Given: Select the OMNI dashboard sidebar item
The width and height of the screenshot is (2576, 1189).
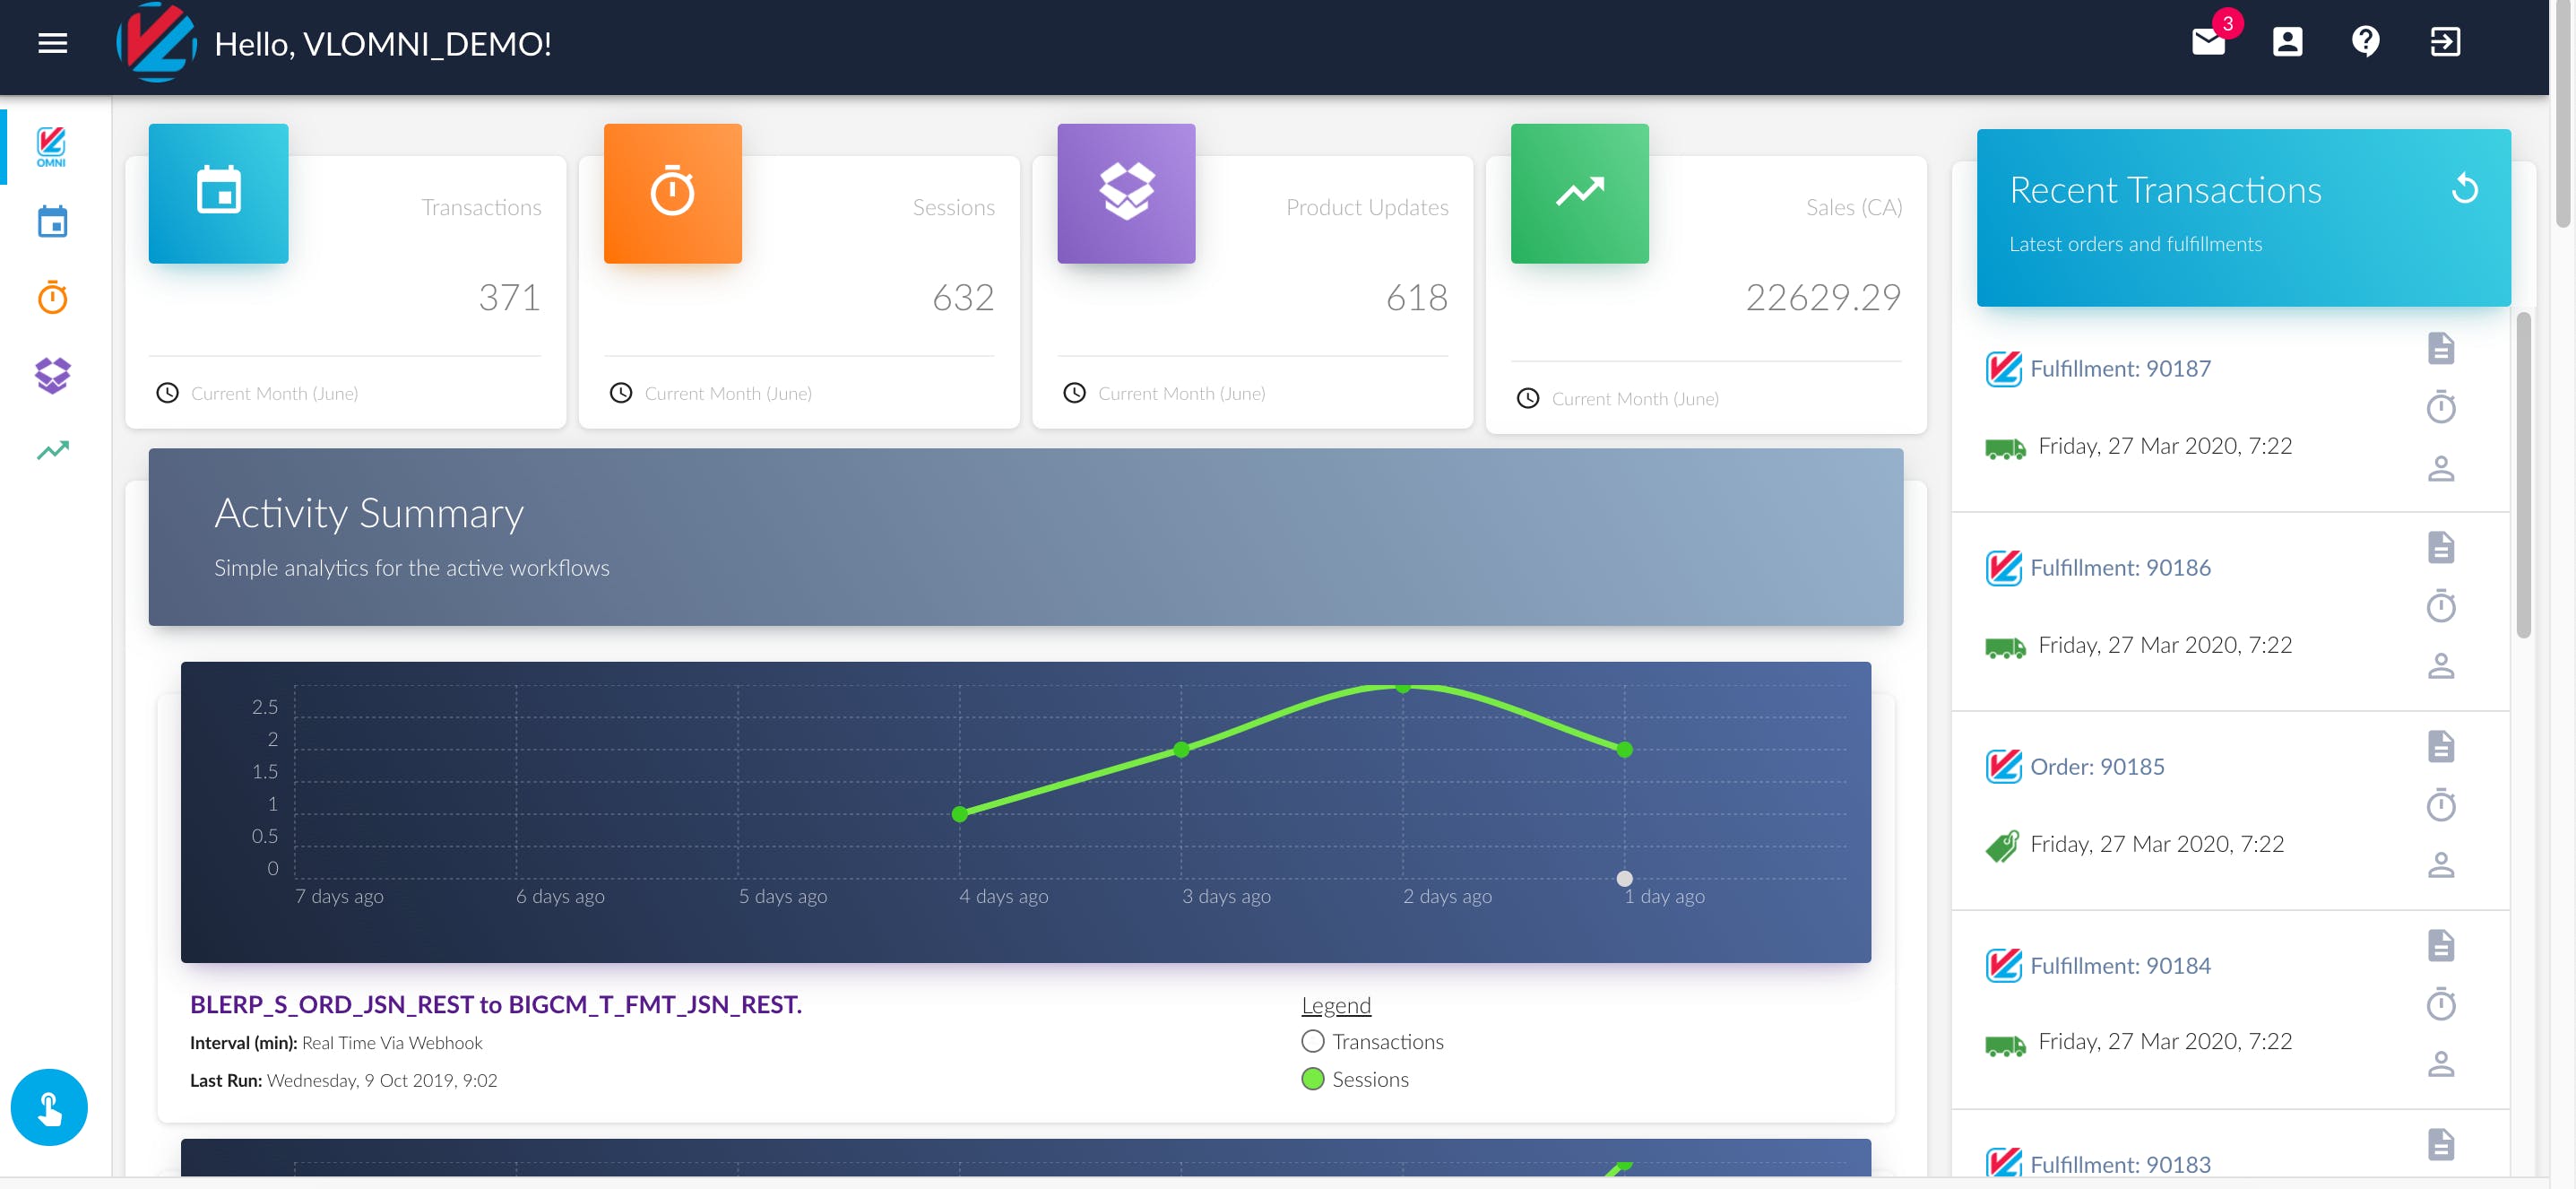Looking at the screenshot, I should click(x=52, y=146).
